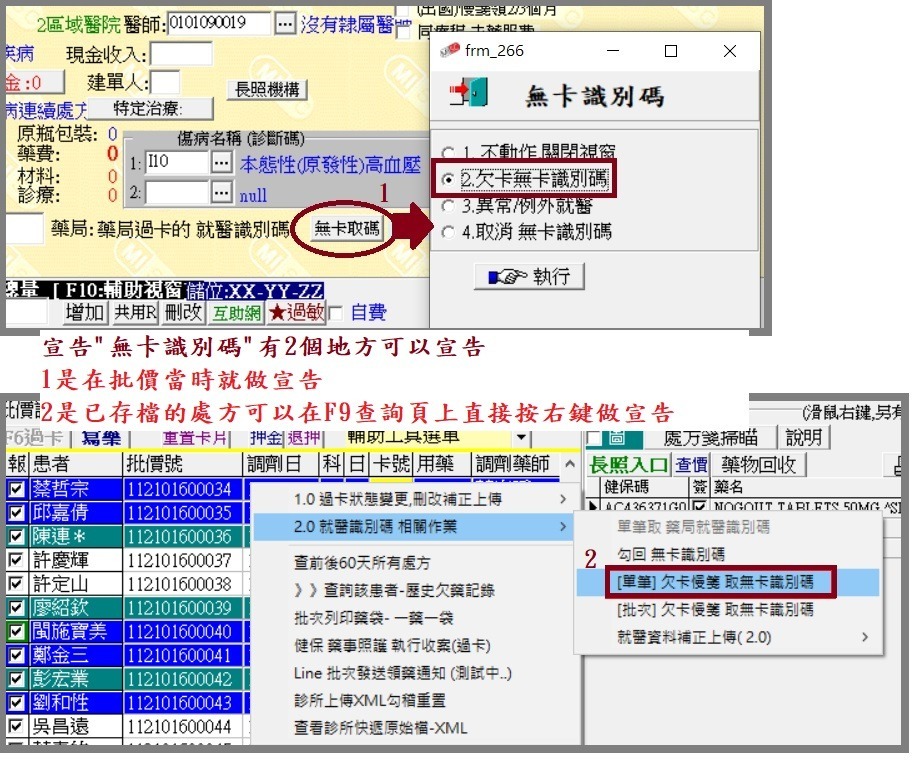Click the 長照入口 button
The width and height of the screenshot is (924, 774).
(628, 465)
